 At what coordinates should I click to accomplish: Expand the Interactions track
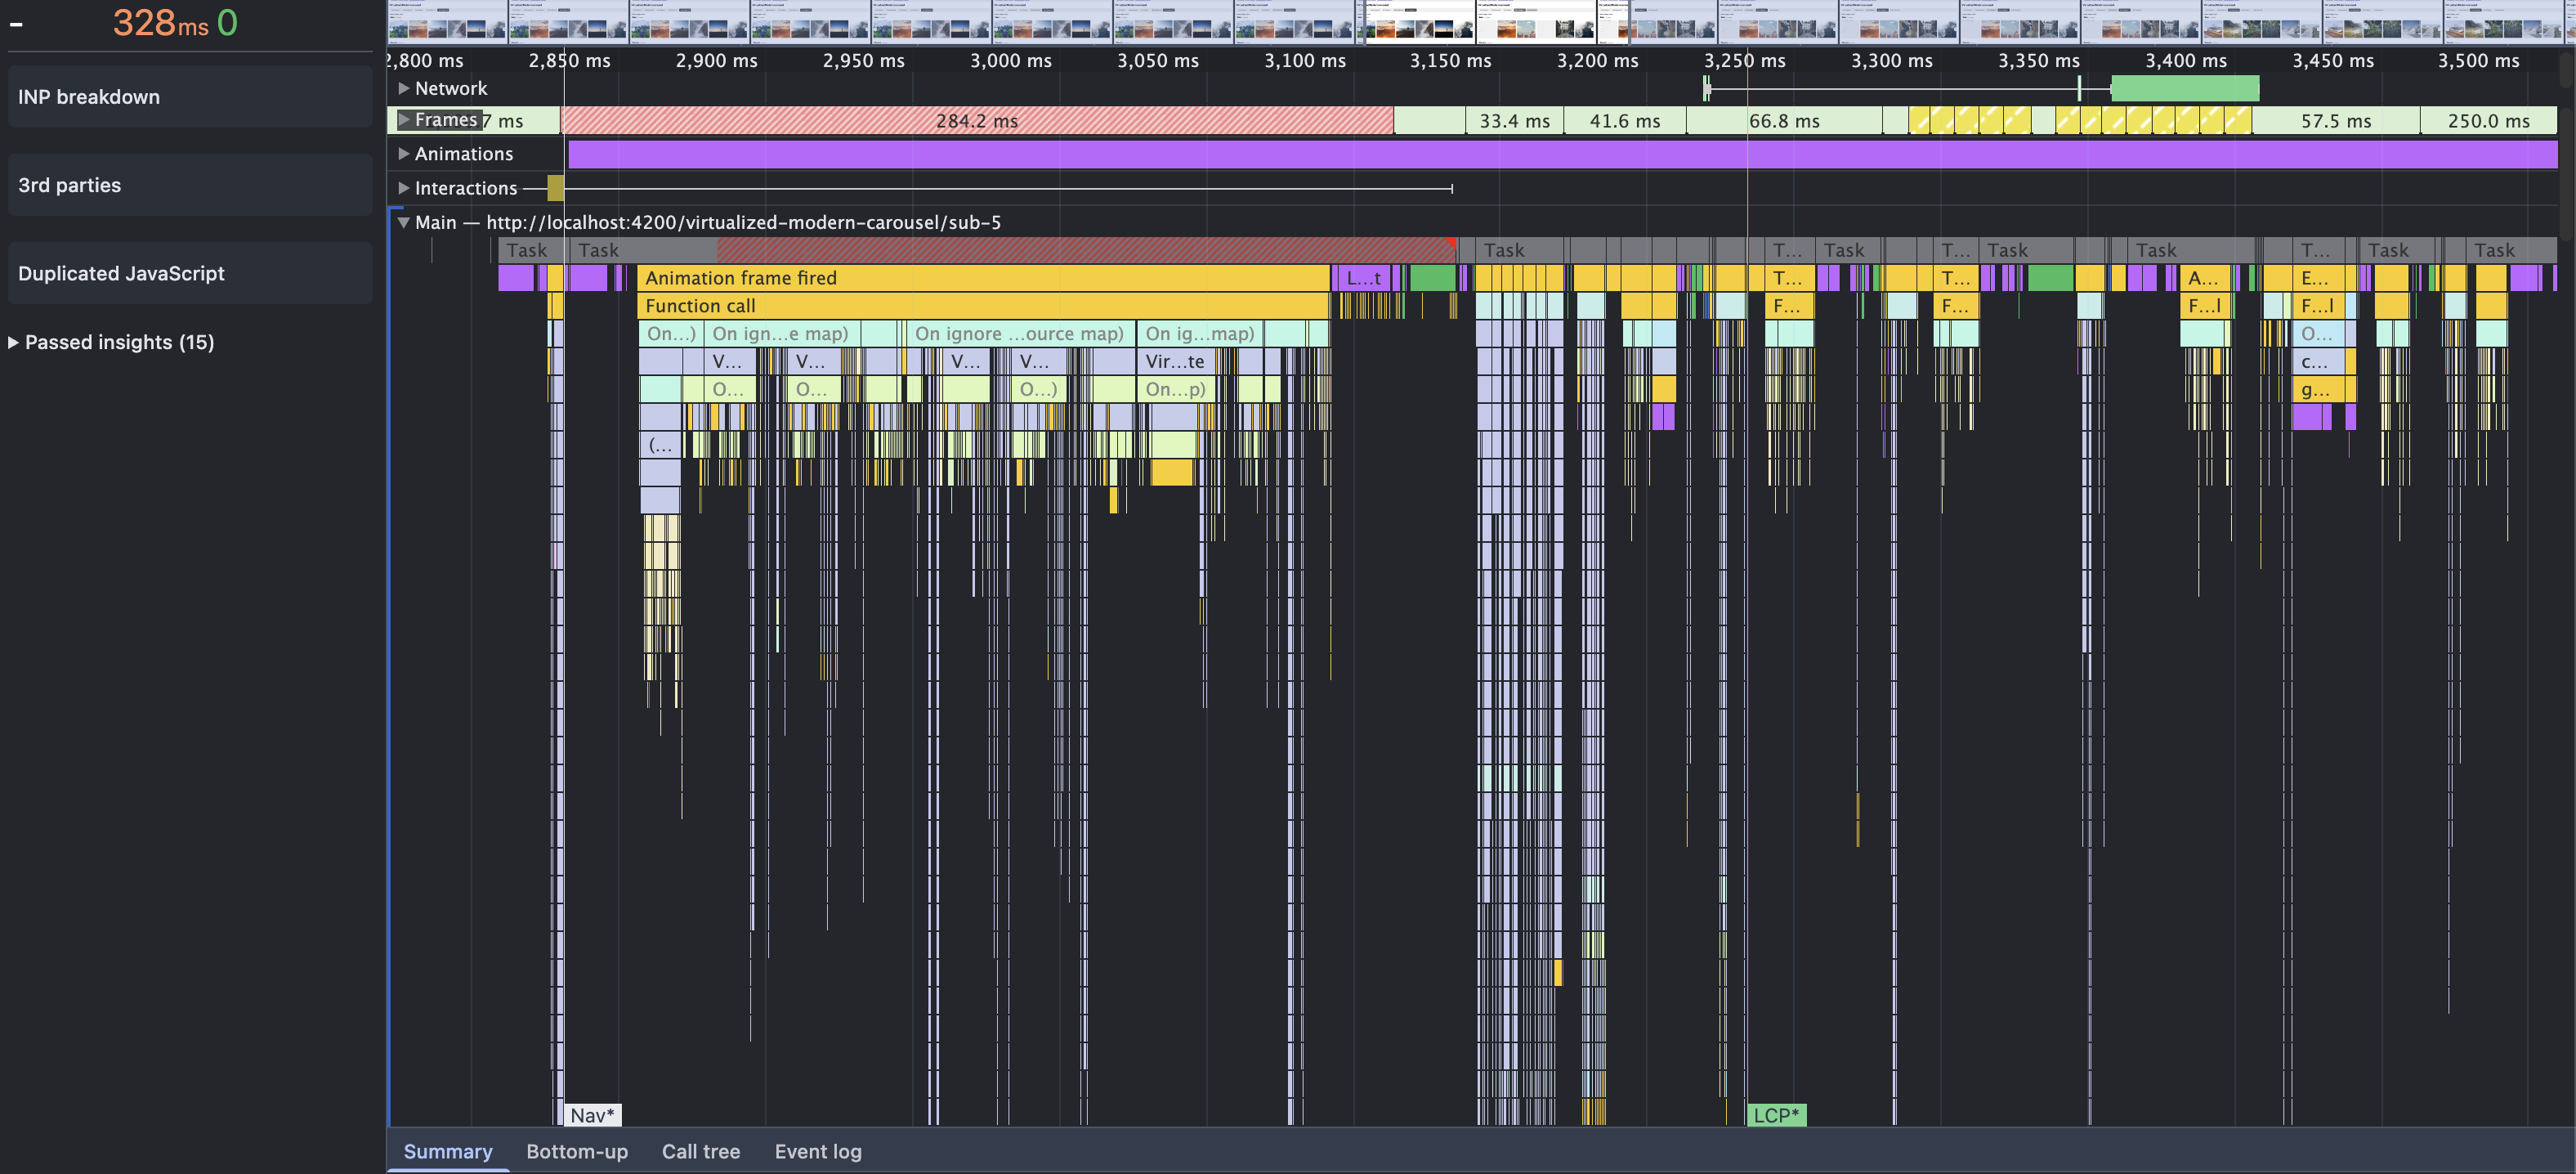[404, 188]
